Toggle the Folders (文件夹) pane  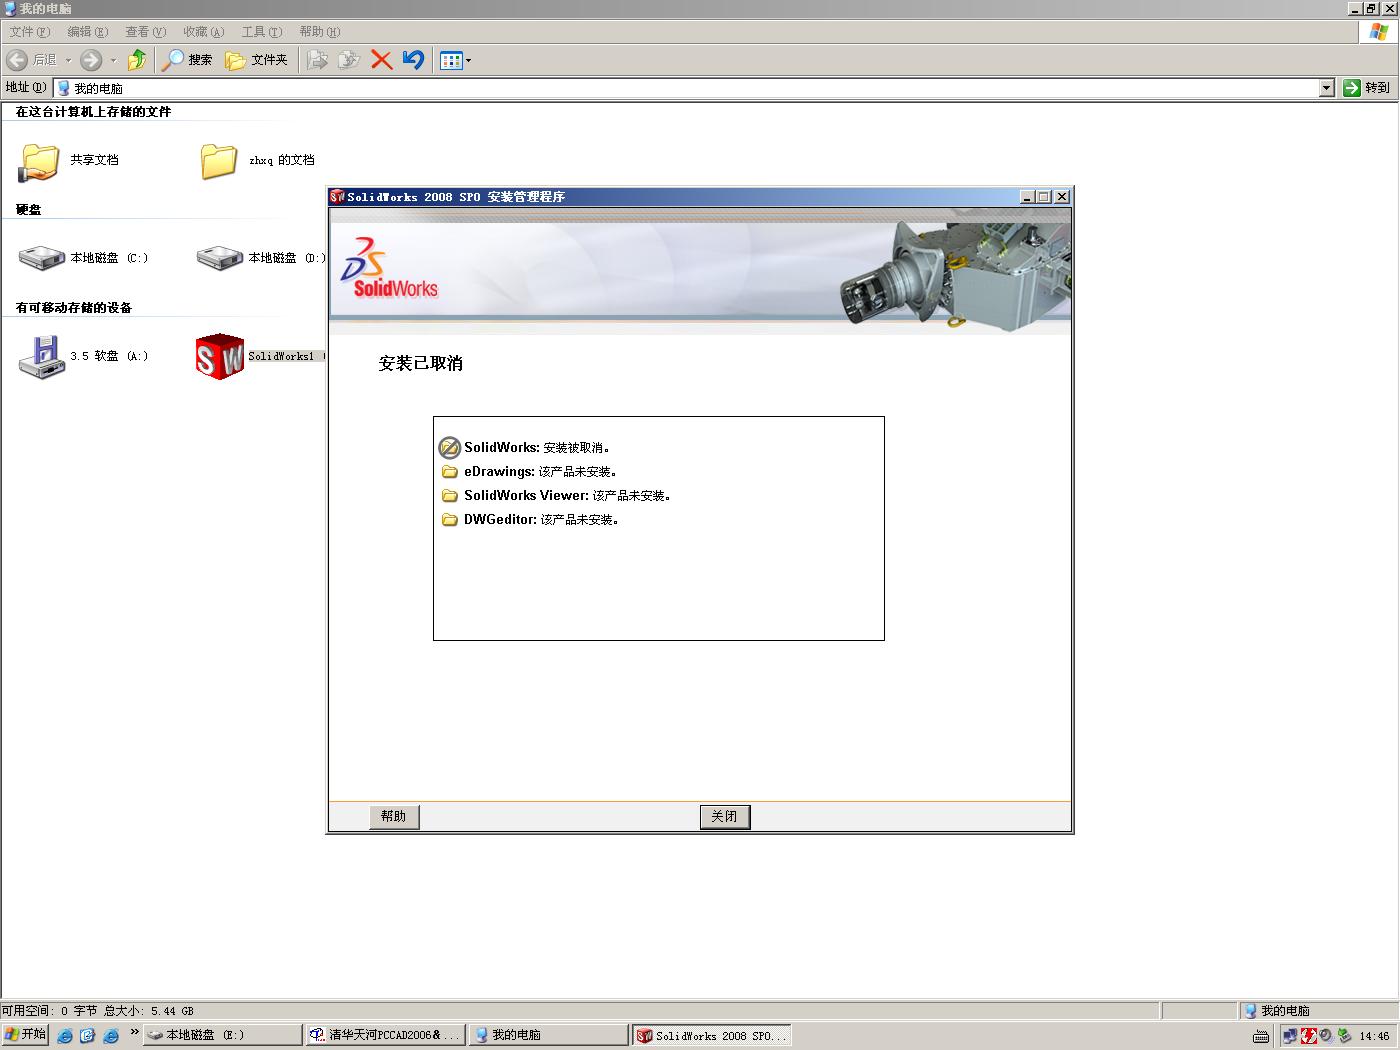[x=257, y=60]
